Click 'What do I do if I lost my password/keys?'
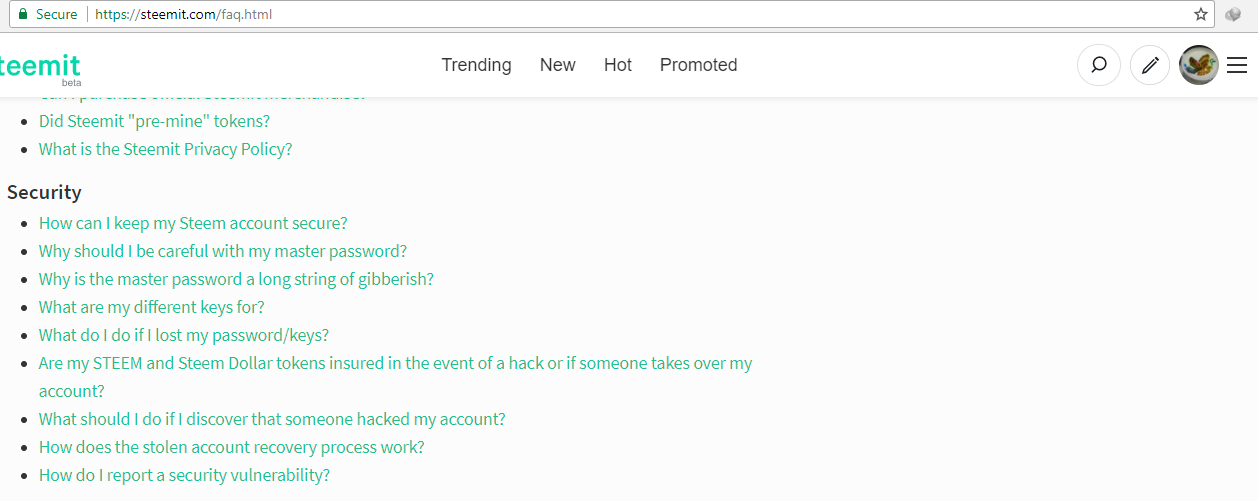The image size is (1258, 501). pyautogui.click(x=183, y=335)
